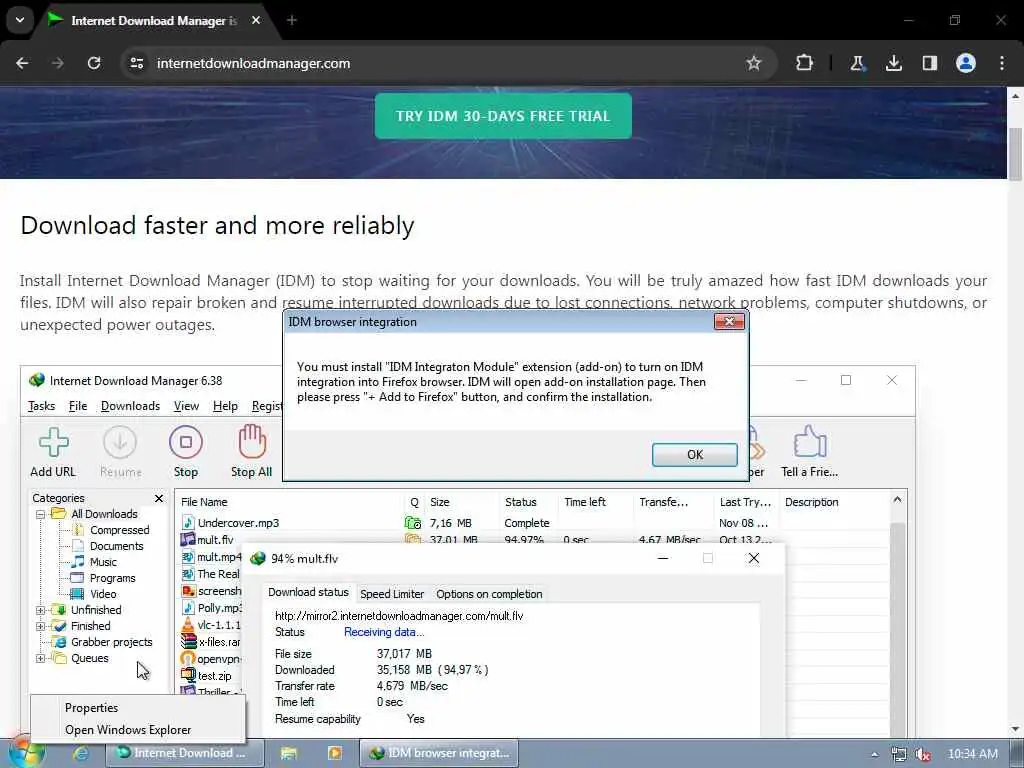Open the Downloads menu

coord(131,406)
